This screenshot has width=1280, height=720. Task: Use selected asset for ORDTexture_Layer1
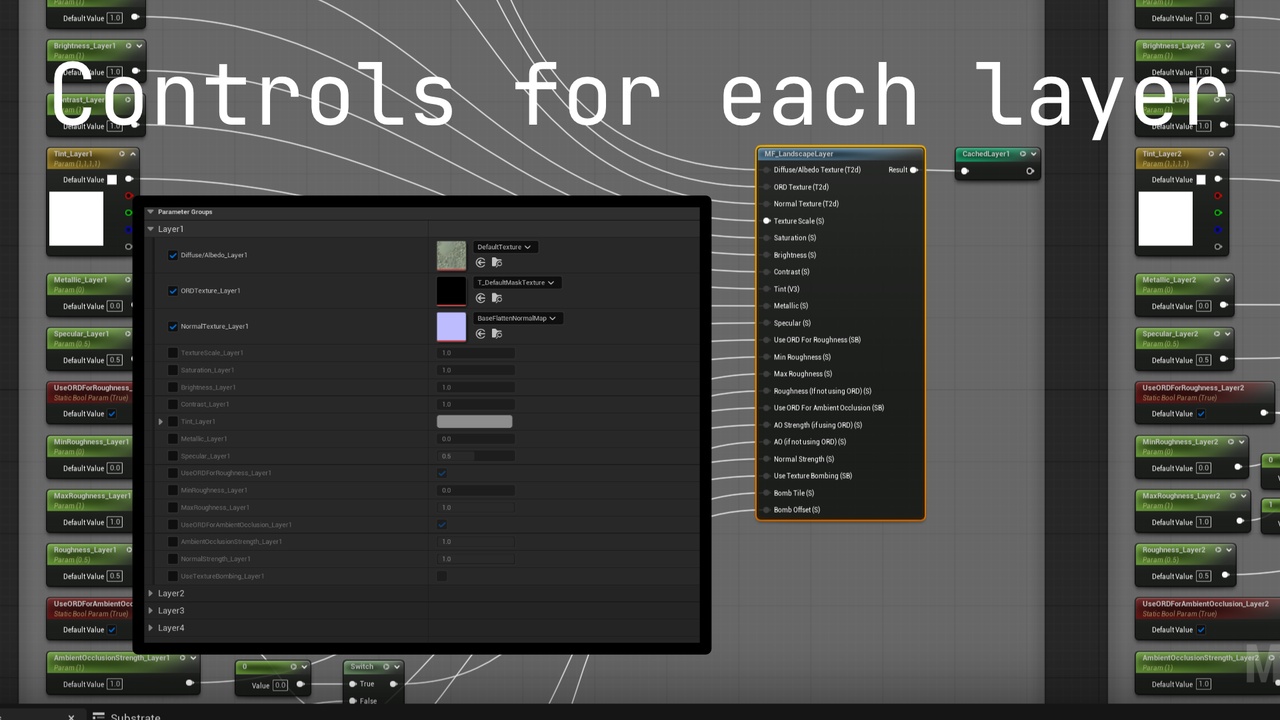click(x=481, y=298)
